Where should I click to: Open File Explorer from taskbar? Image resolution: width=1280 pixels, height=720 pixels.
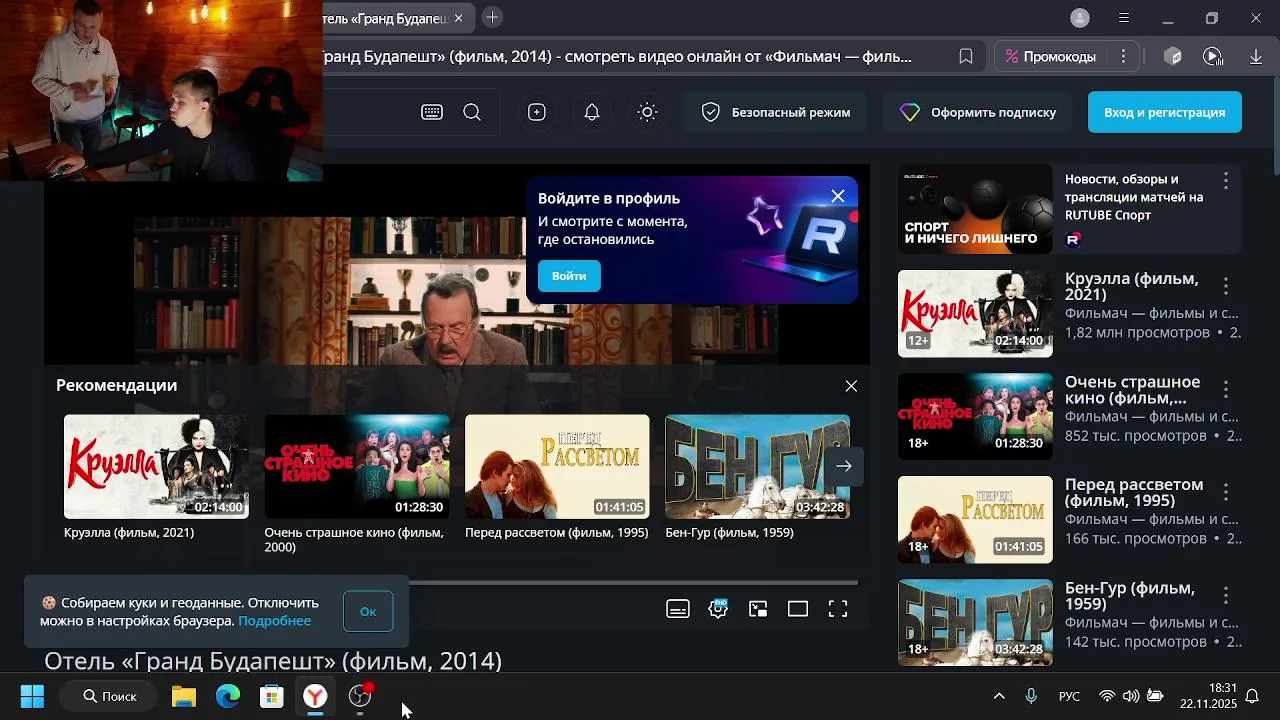click(184, 696)
